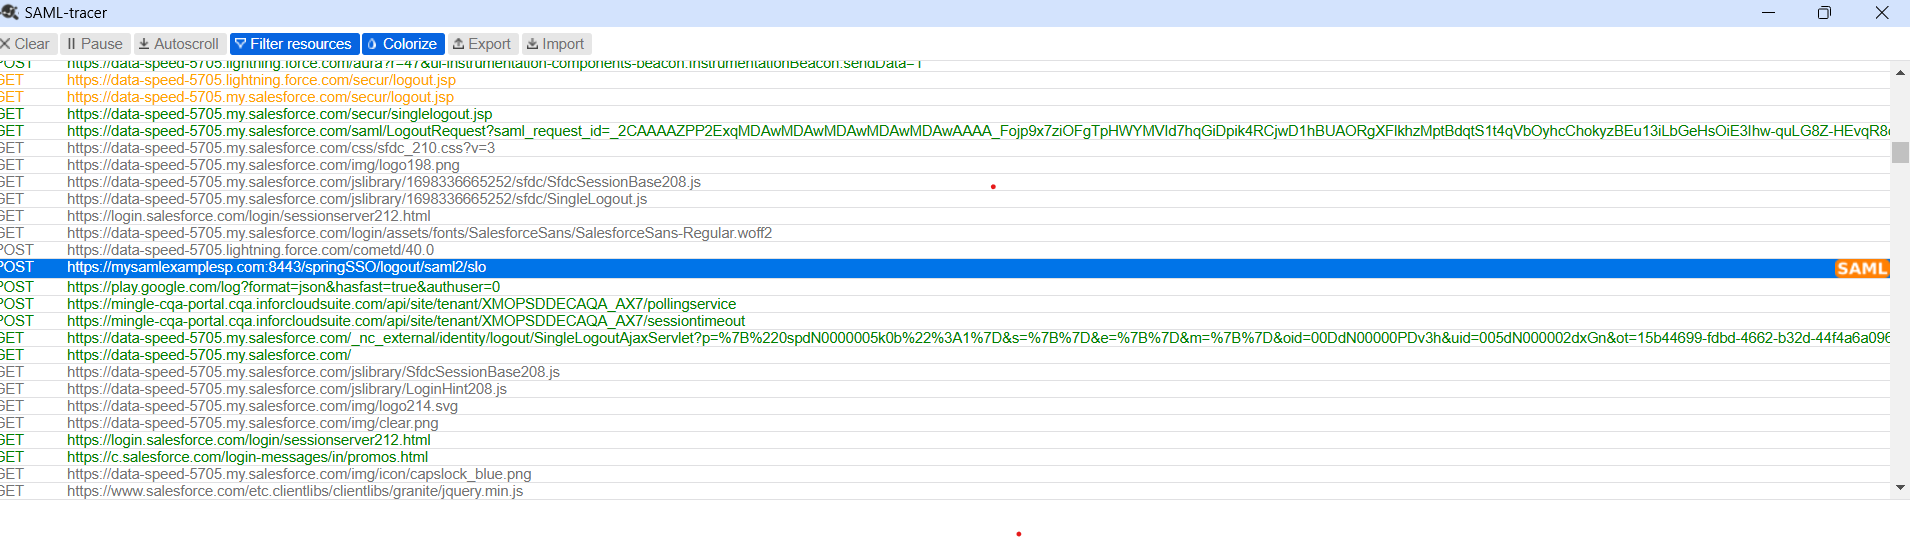
Task: Close the SAML-tracer window
Action: pos(1881,13)
